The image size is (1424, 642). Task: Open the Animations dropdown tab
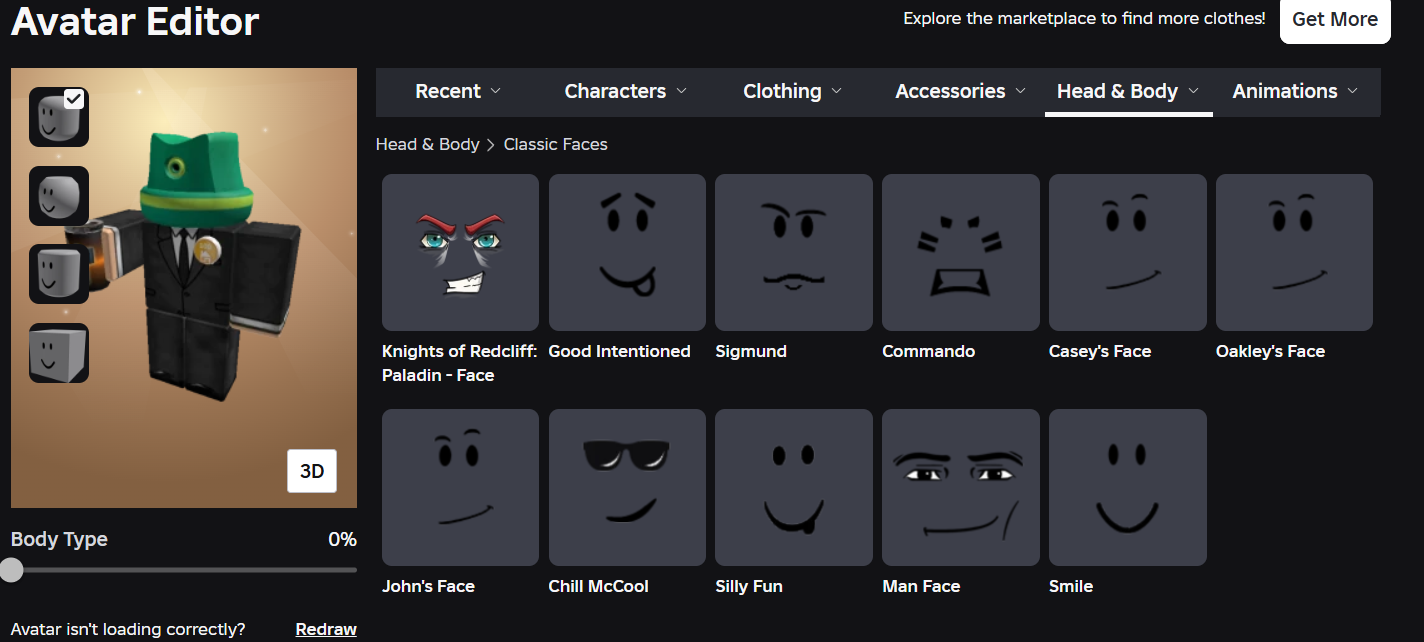(x=1296, y=91)
